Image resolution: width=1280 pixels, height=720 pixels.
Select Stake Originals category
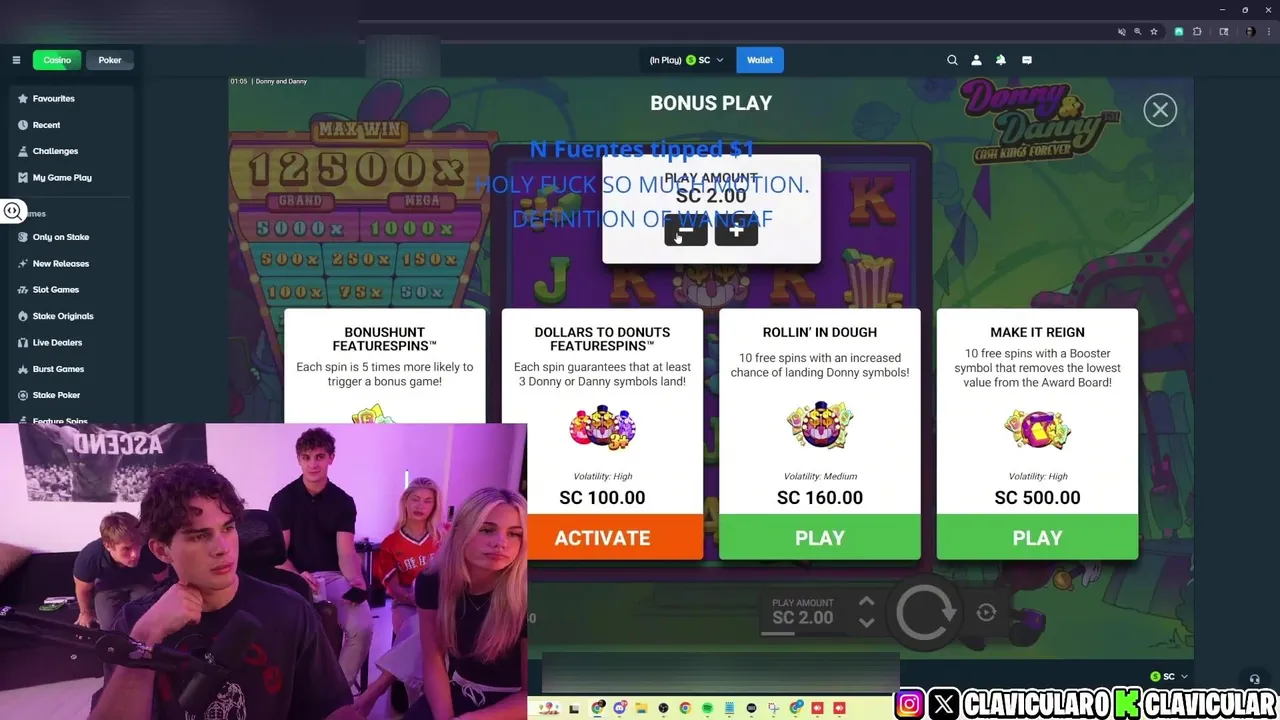[x=71, y=316]
